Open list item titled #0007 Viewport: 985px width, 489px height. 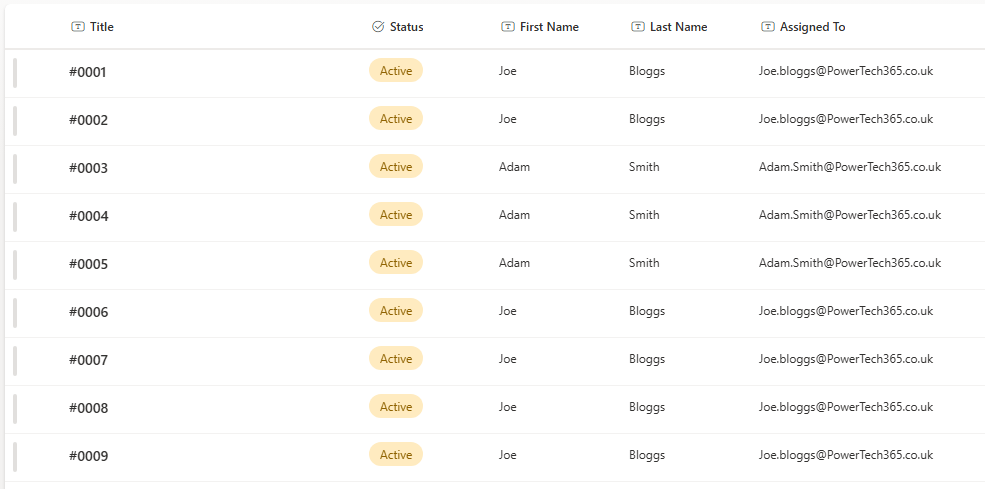pos(88,360)
